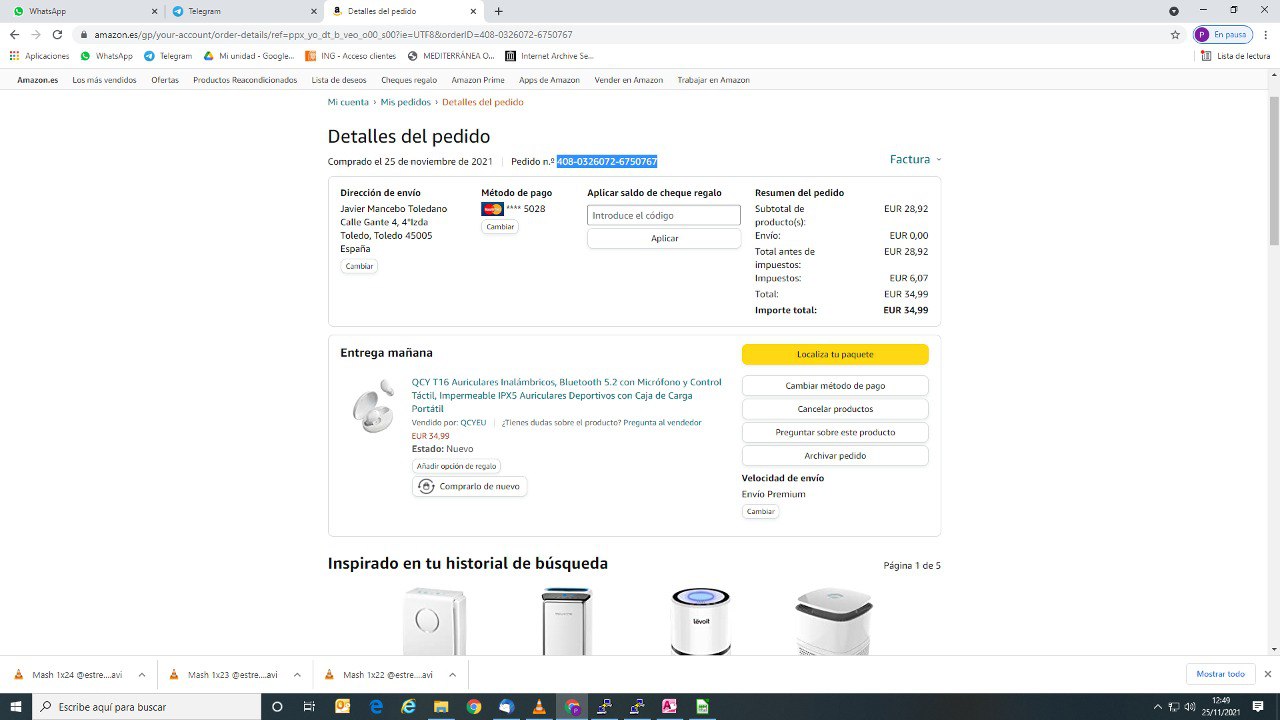This screenshot has height=720, width=1280.
Task: Expand options for download 'Mash 1x24' file
Action: click(x=142, y=675)
